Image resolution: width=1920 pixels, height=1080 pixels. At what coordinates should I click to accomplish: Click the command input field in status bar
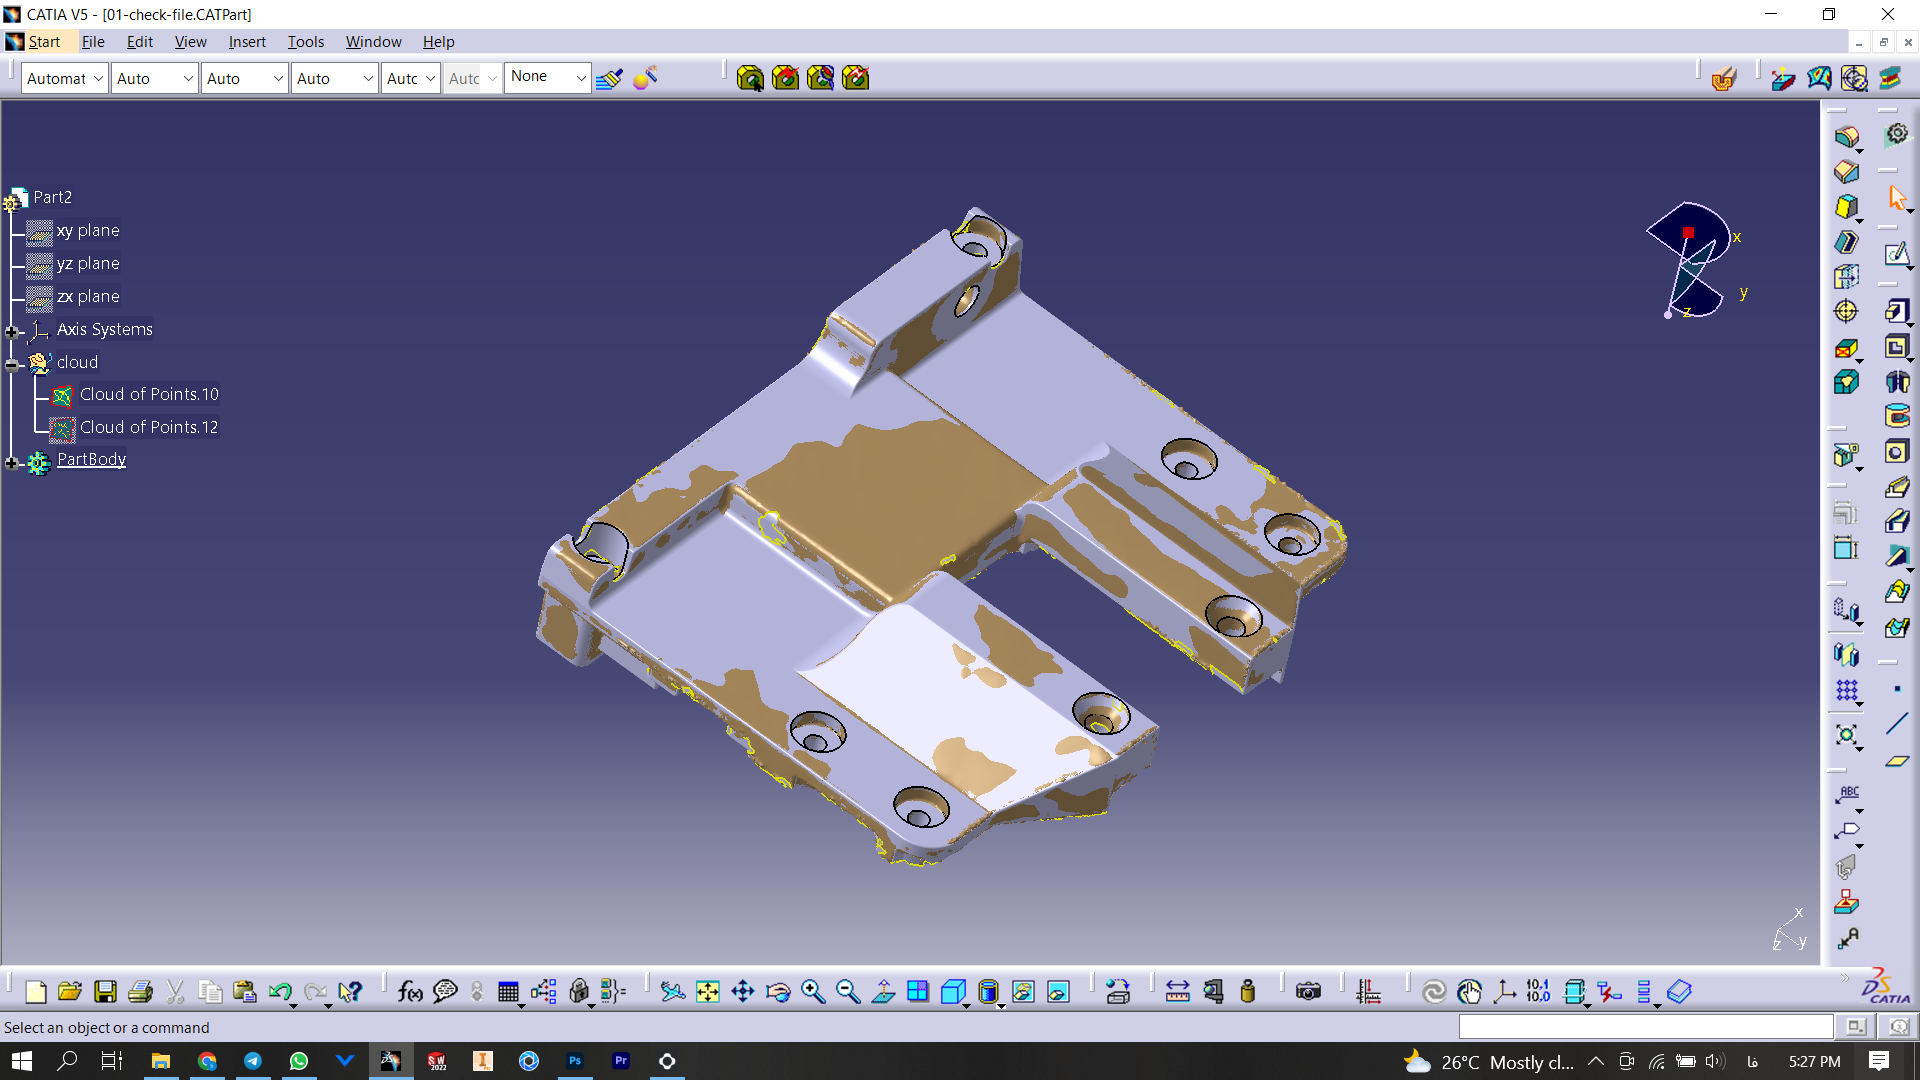(x=1645, y=1027)
